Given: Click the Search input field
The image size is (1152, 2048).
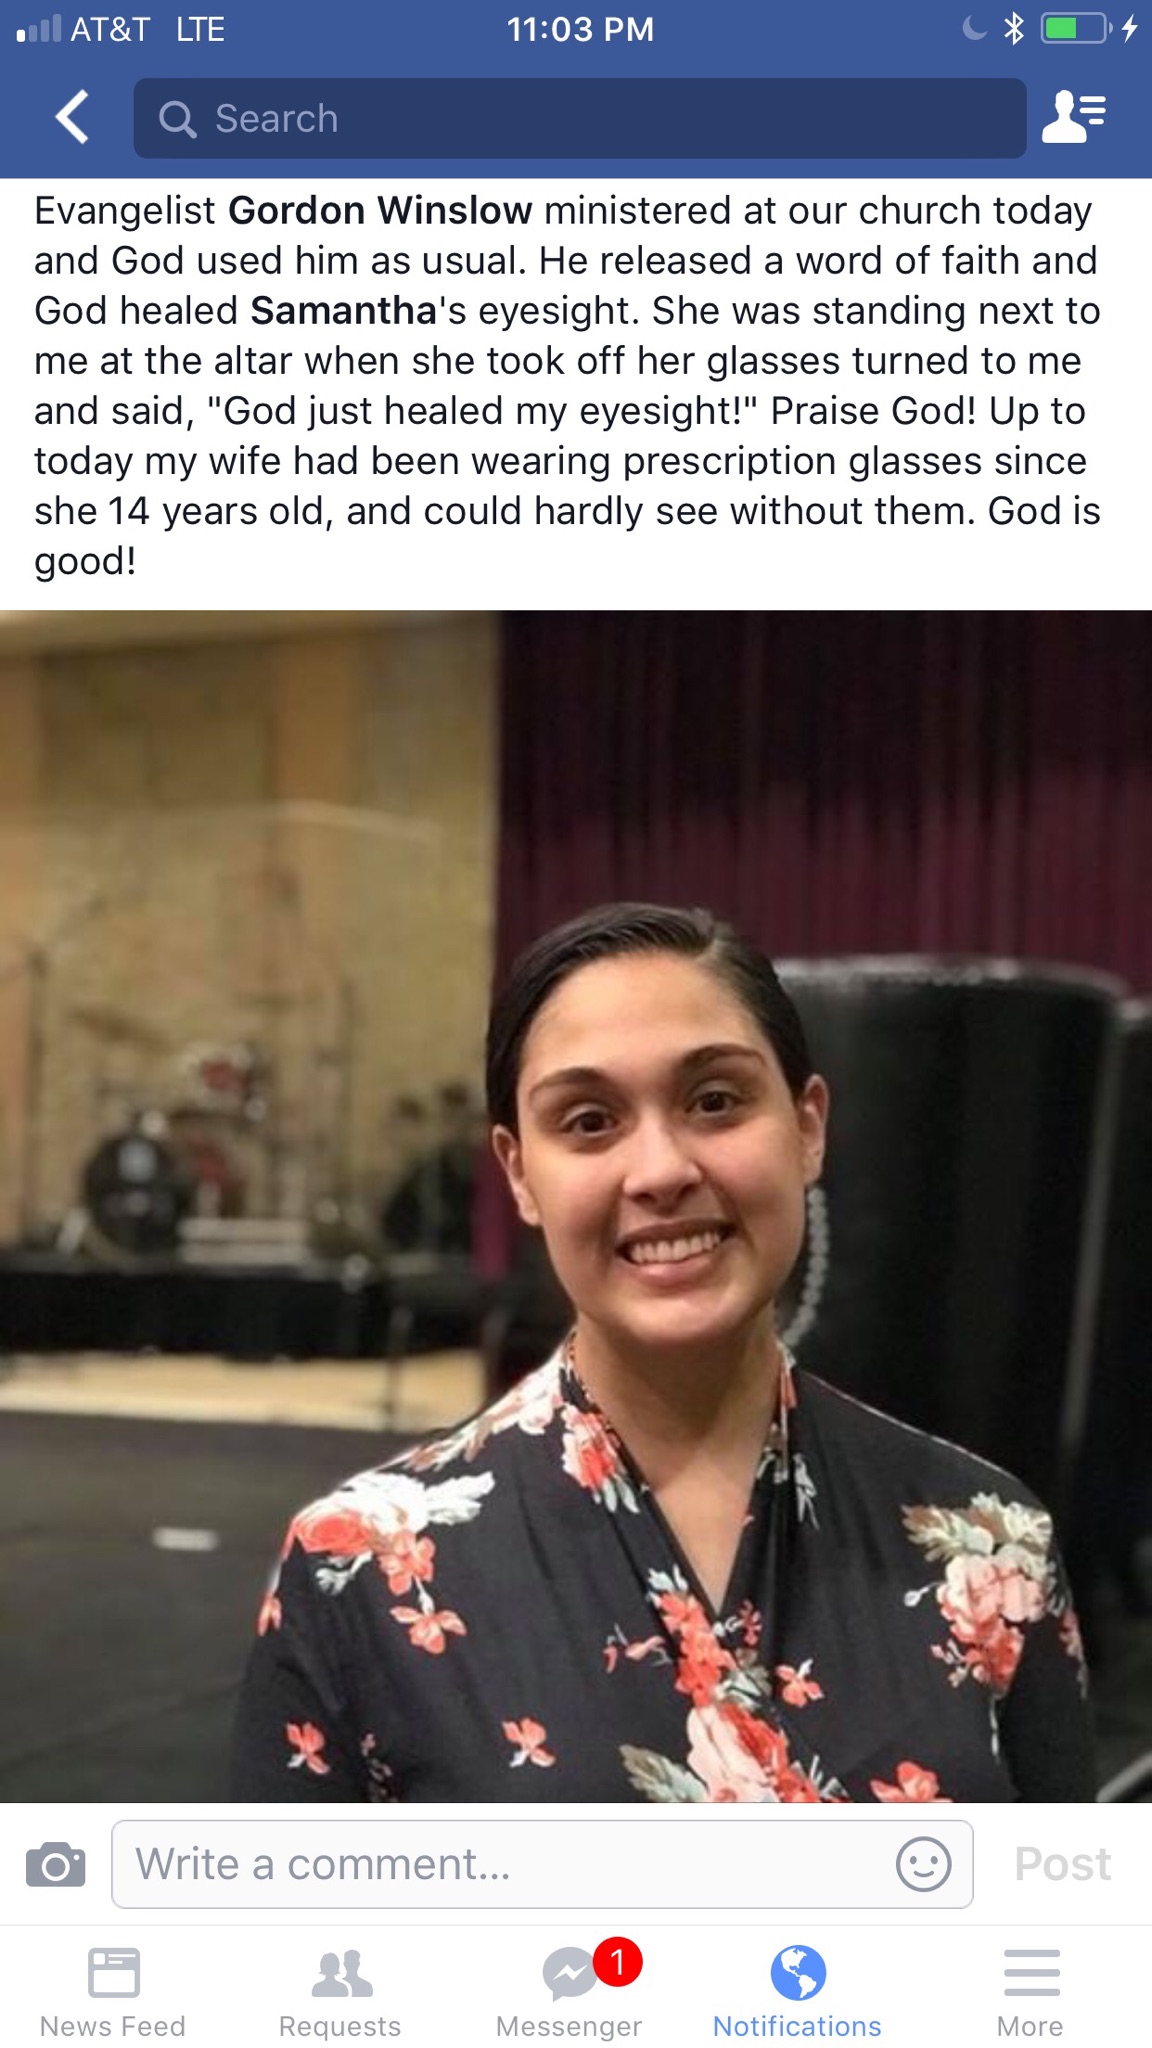Looking at the screenshot, I should 580,118.
